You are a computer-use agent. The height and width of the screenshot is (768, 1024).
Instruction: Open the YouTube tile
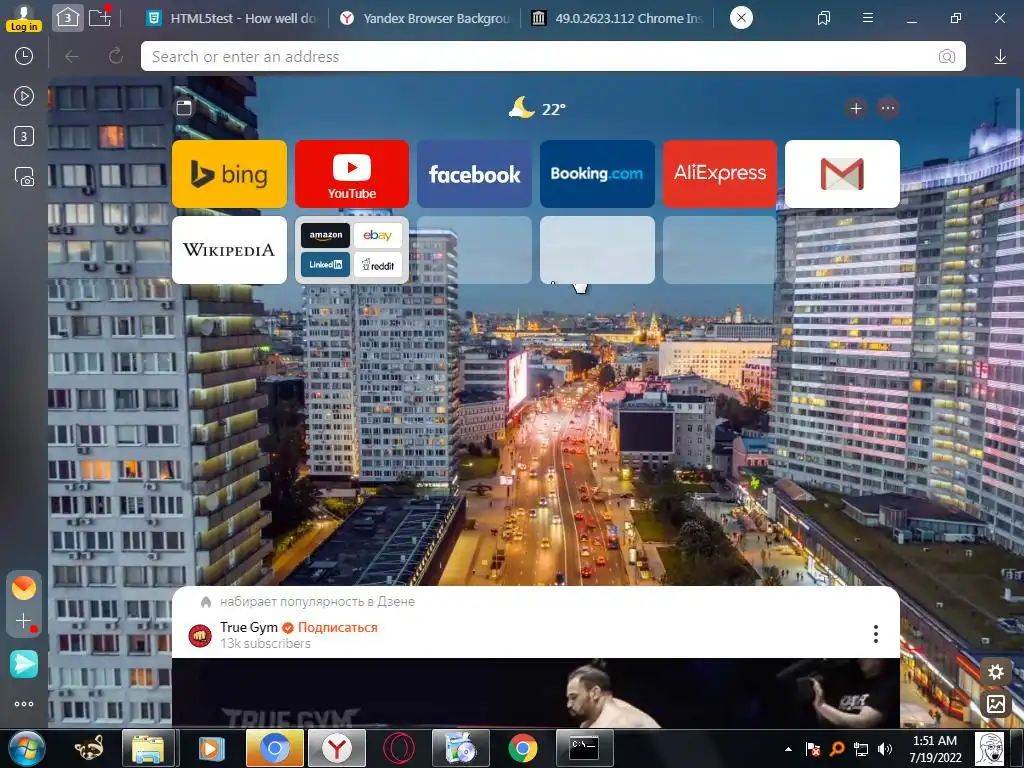352,174
